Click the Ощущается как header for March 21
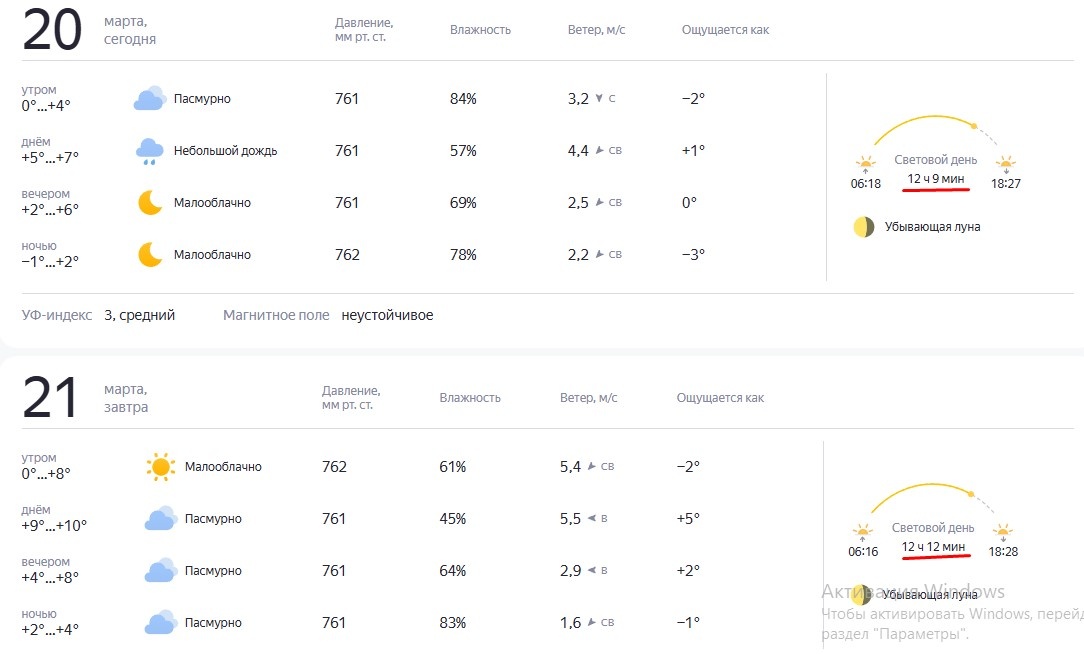Screen dimensions: 1084x654 [x=720, y=398]
